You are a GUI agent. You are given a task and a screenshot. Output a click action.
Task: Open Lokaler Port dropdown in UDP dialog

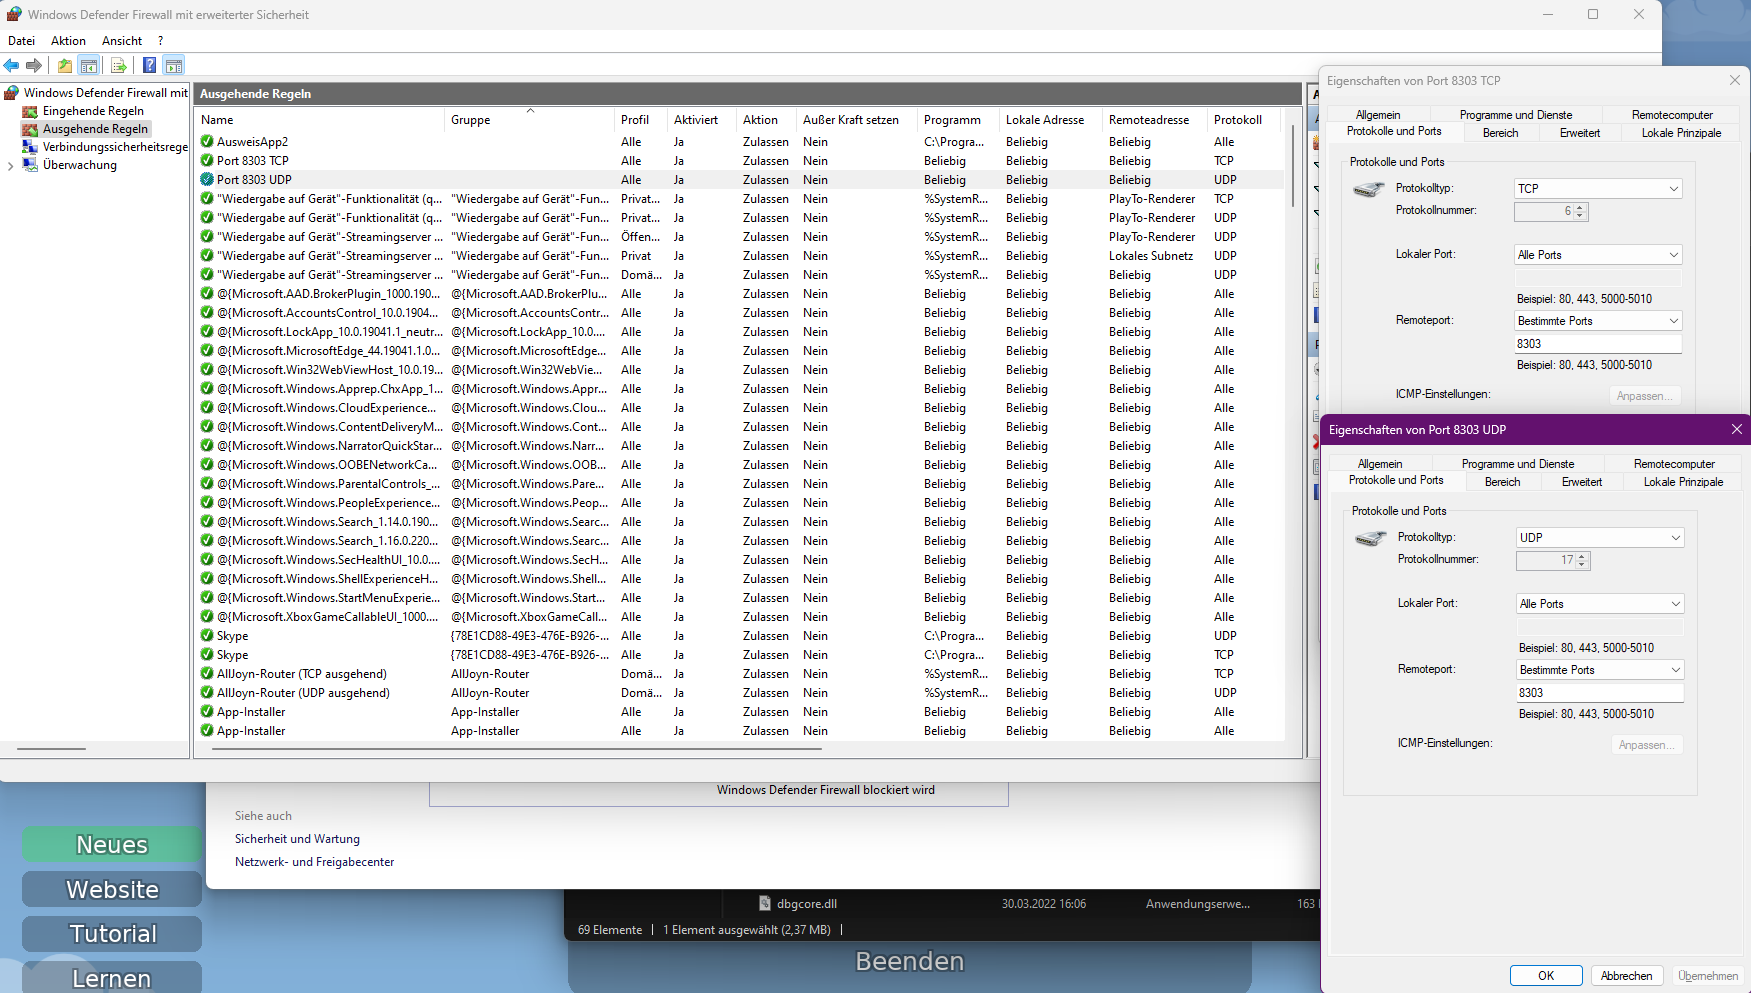[x=1600, y=604]
